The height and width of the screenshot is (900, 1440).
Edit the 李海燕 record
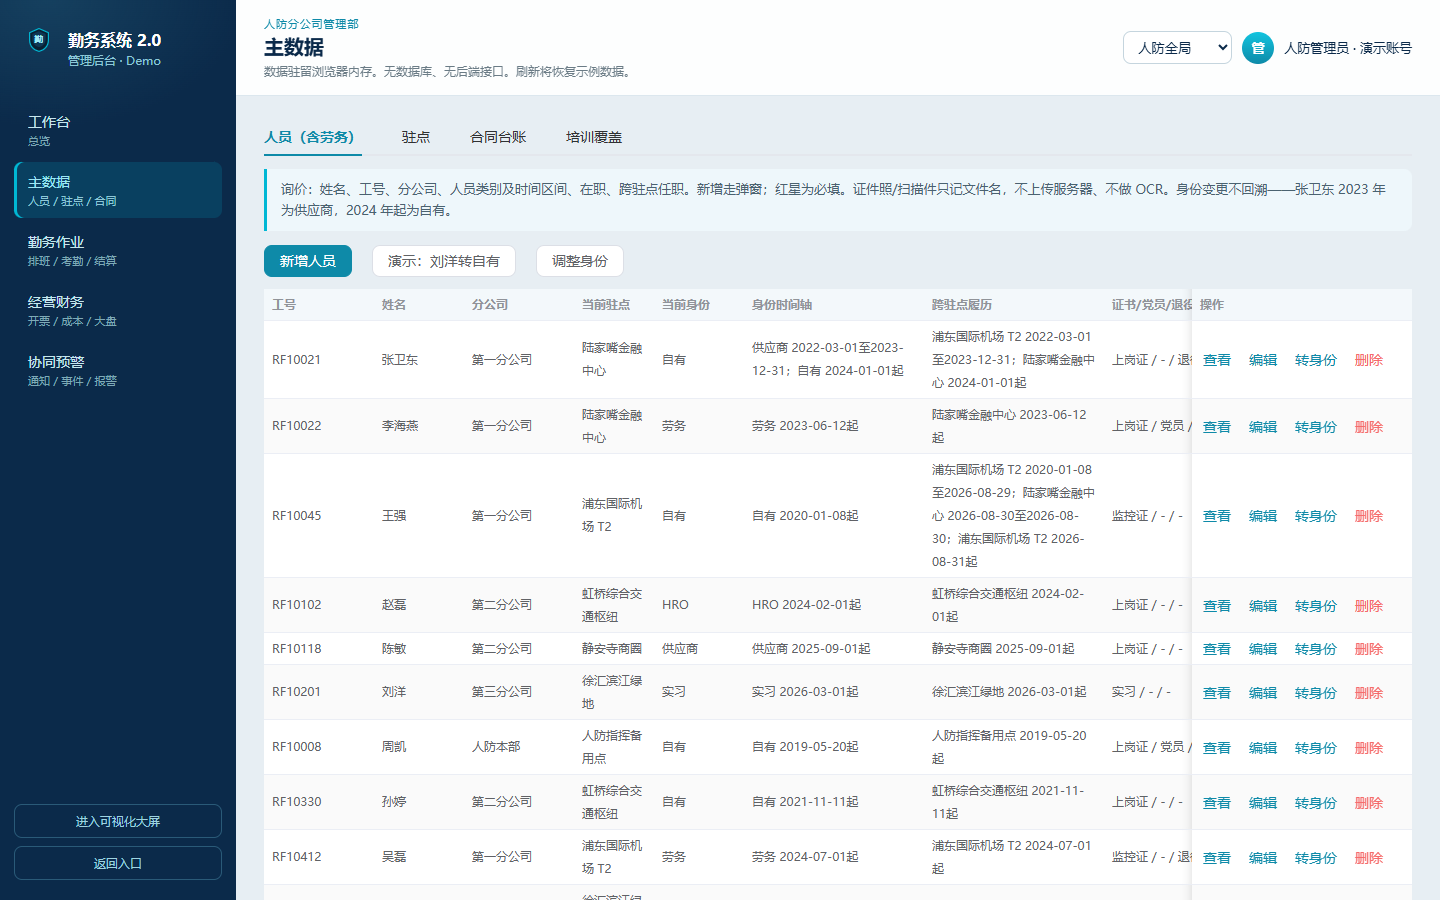click(x=1263, y=427)
